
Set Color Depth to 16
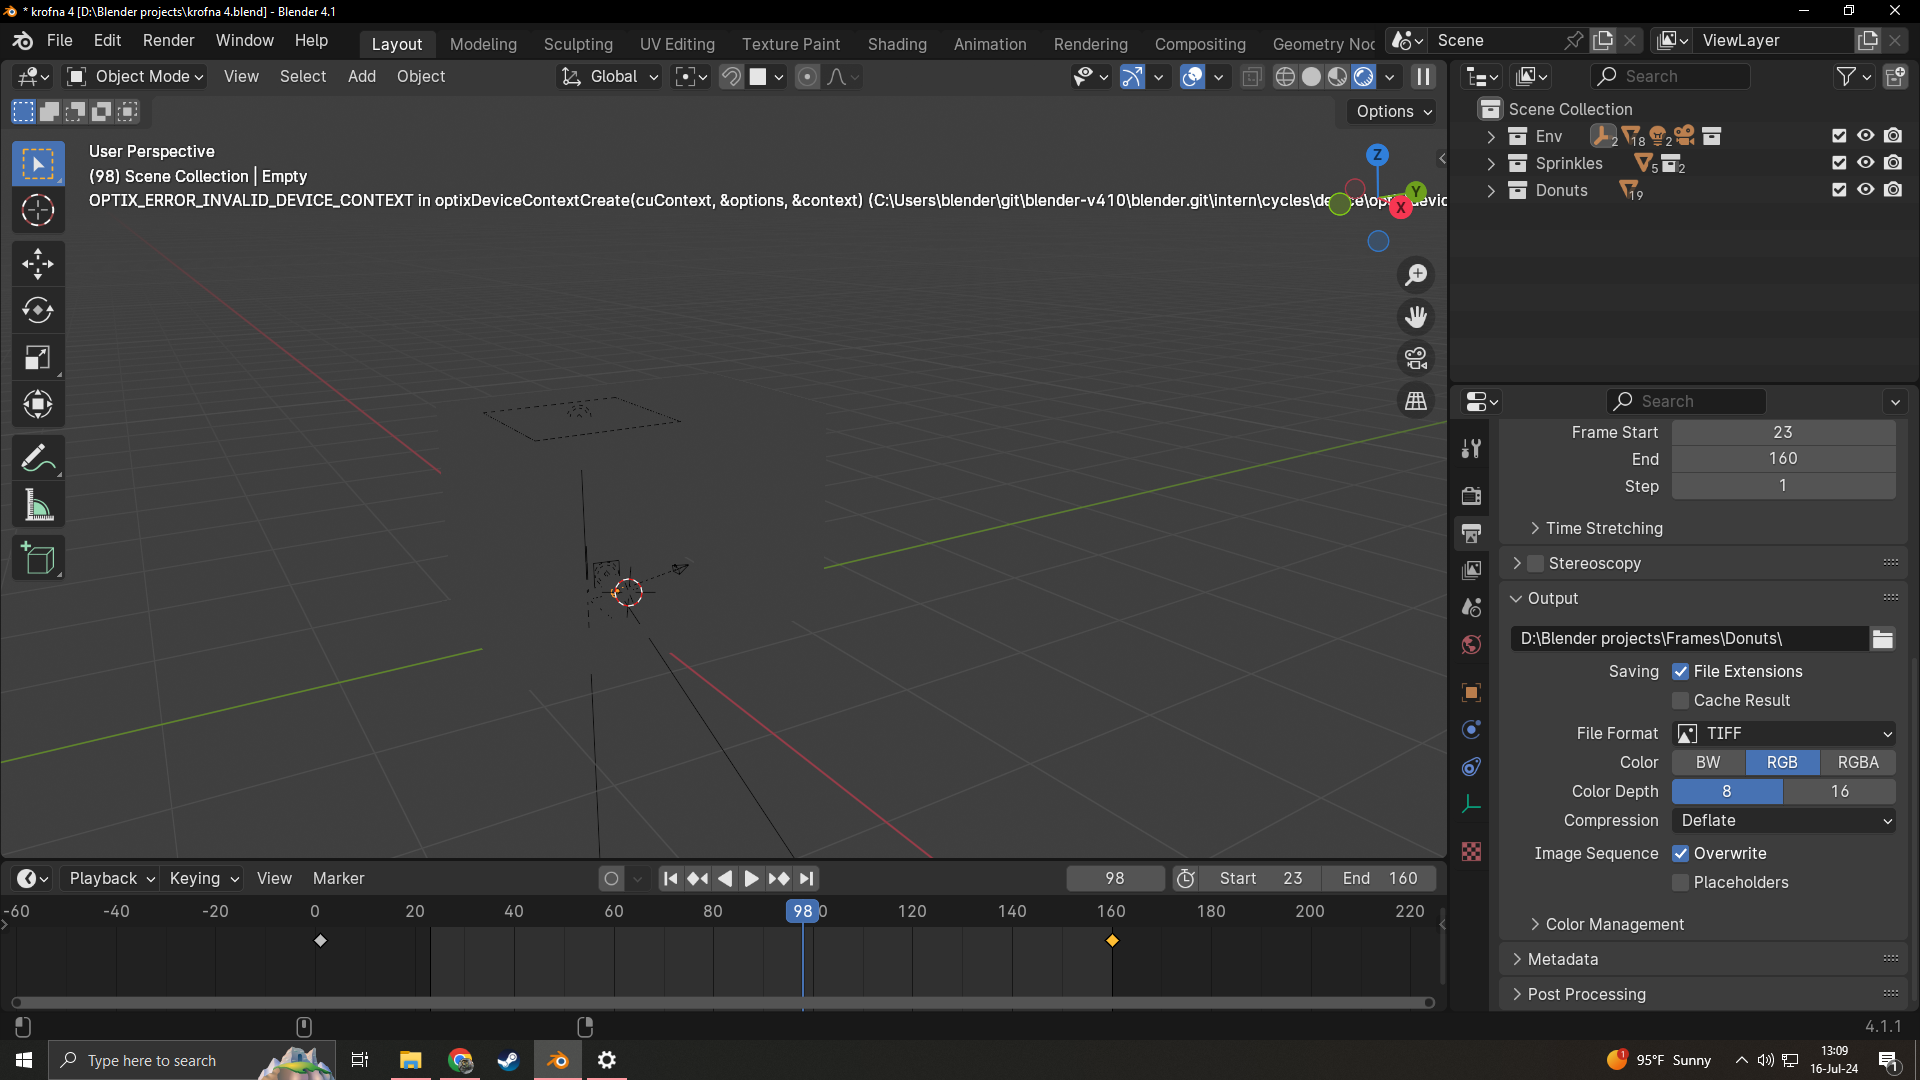[1840, 792]
